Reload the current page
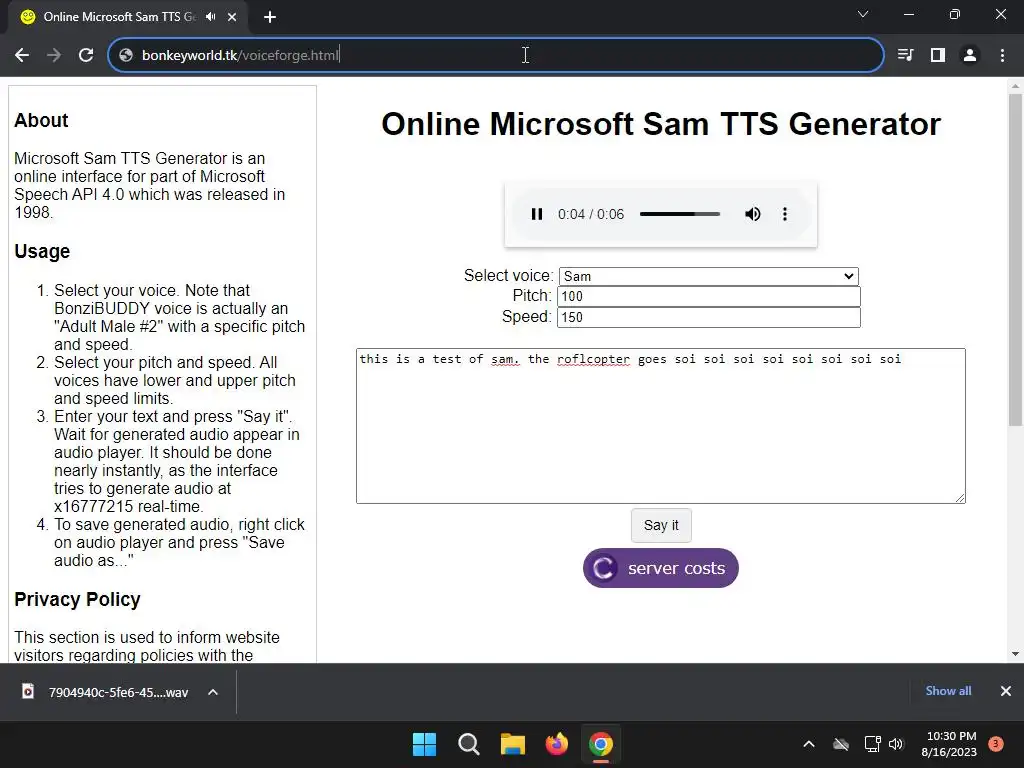1024x768 pixels. click(x=86, y=56)
